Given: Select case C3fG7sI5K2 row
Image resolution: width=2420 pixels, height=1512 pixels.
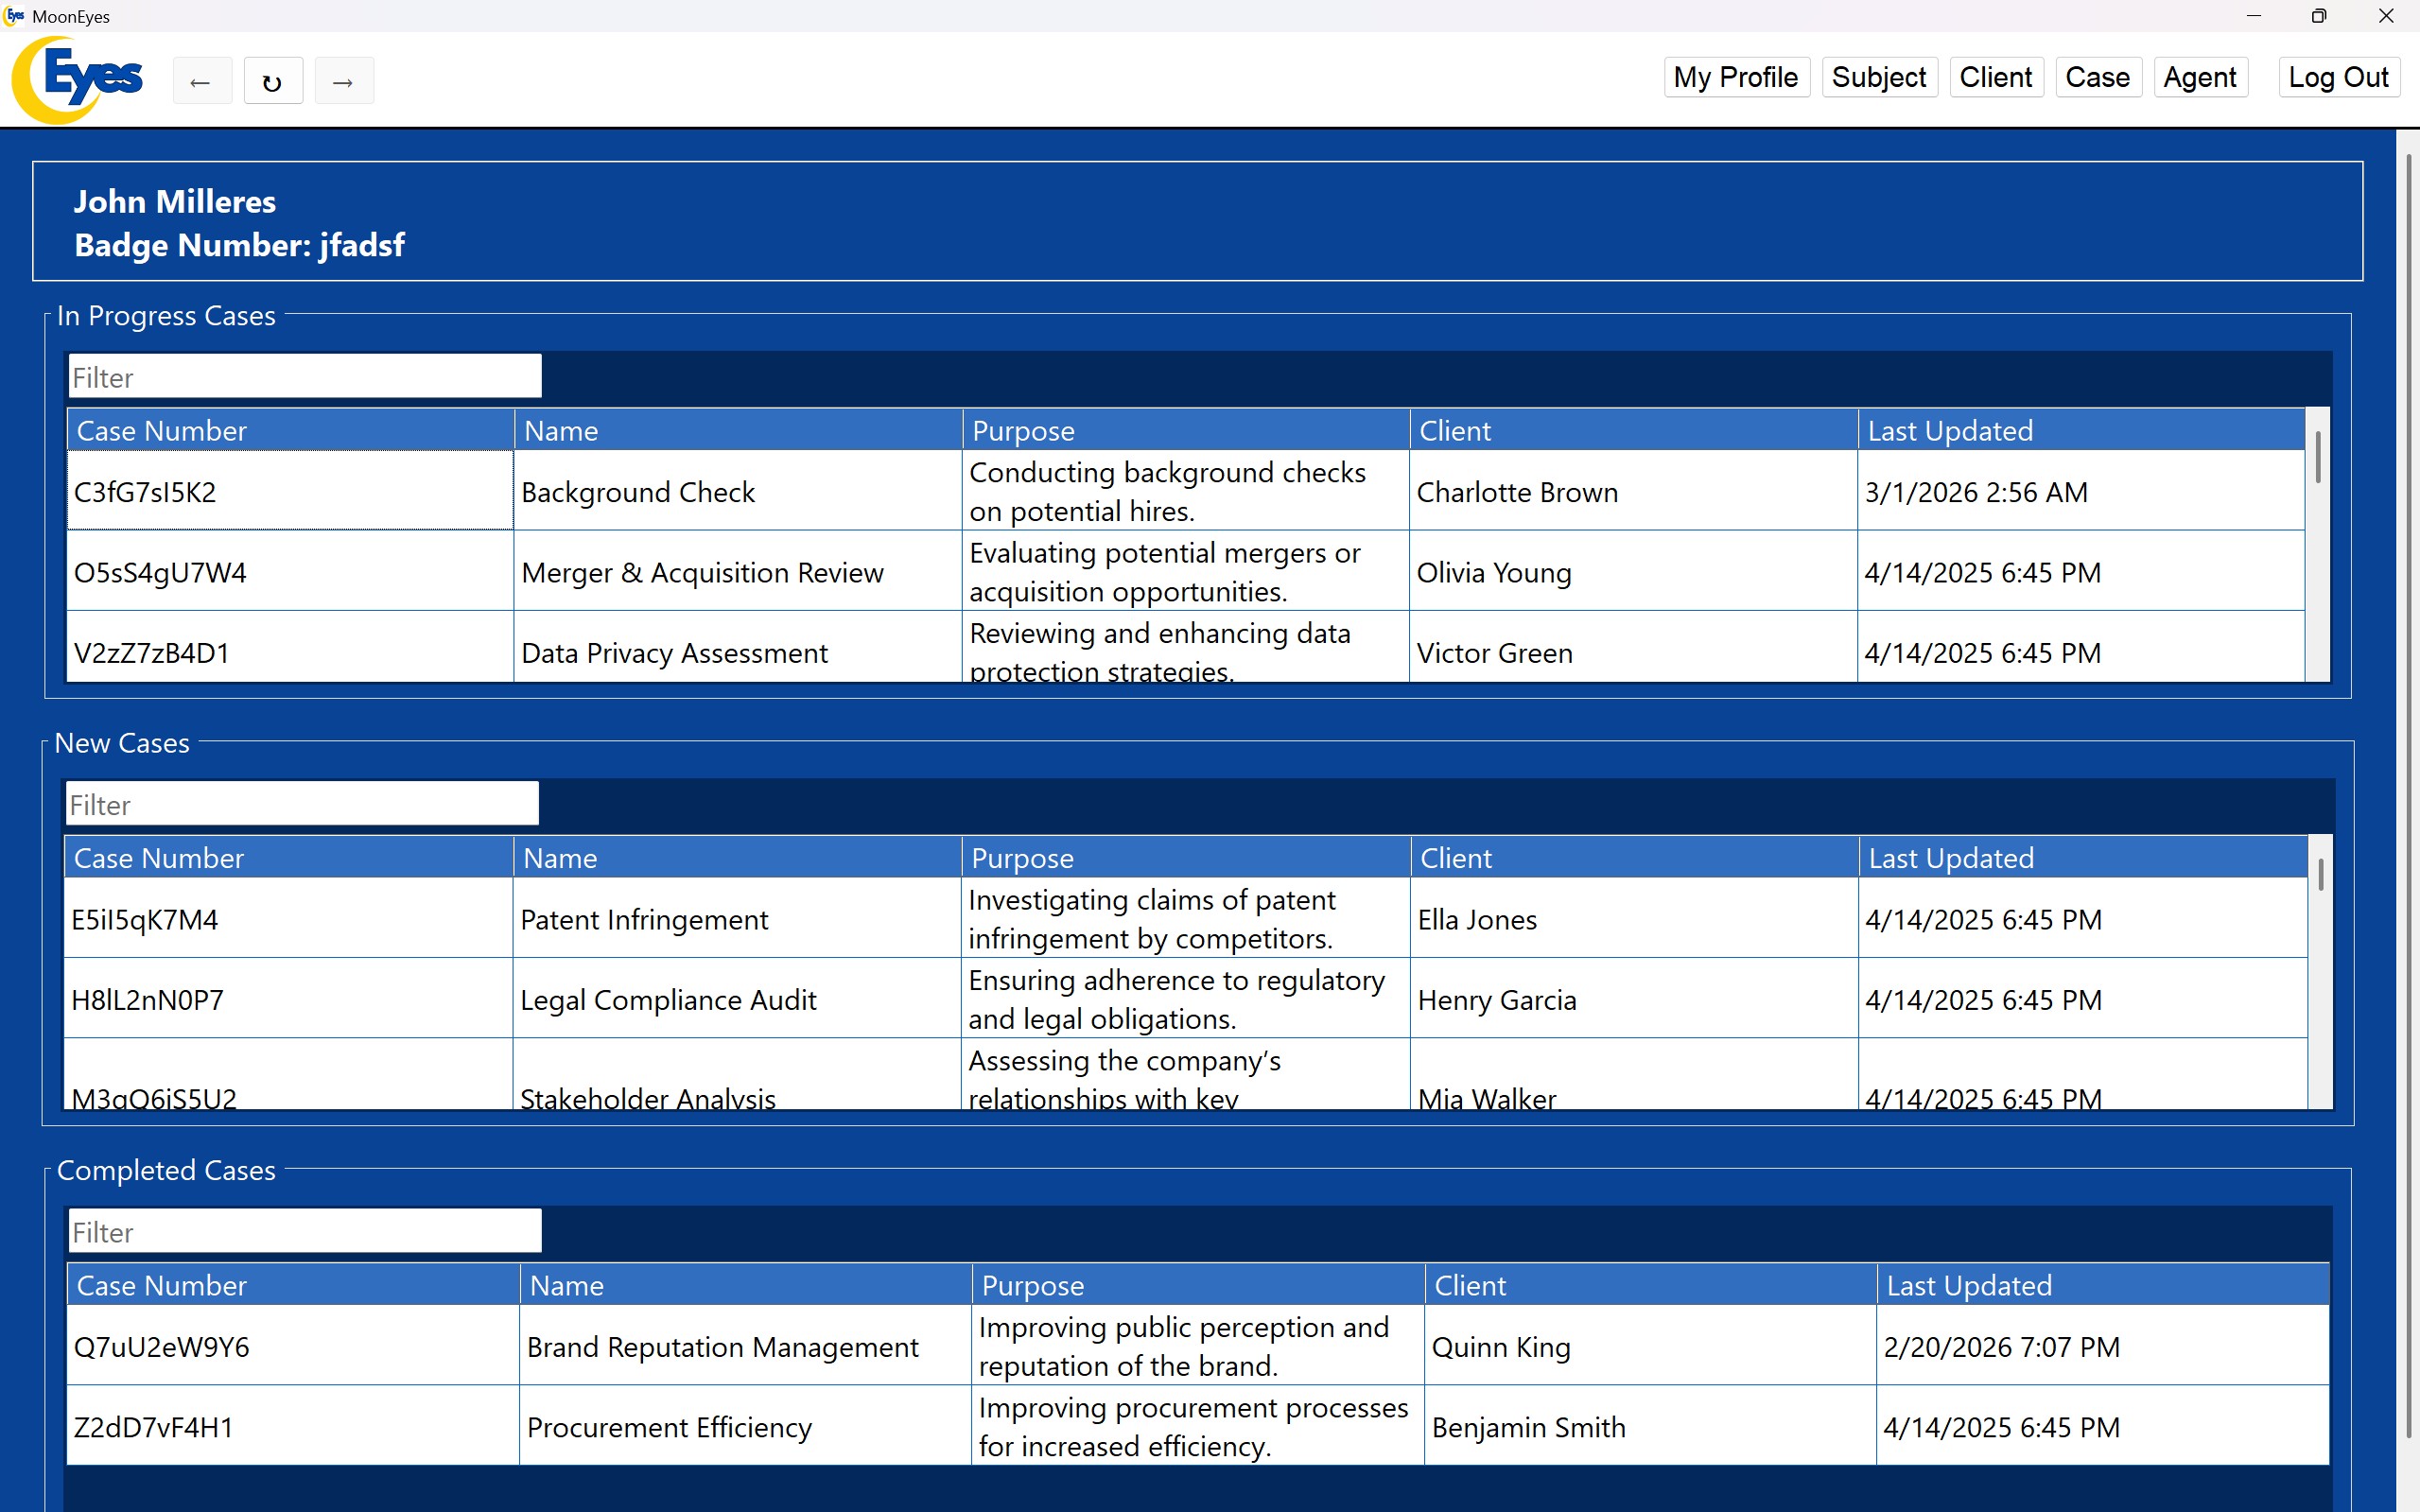Looking at the screenshot, I should coord(290,491).
